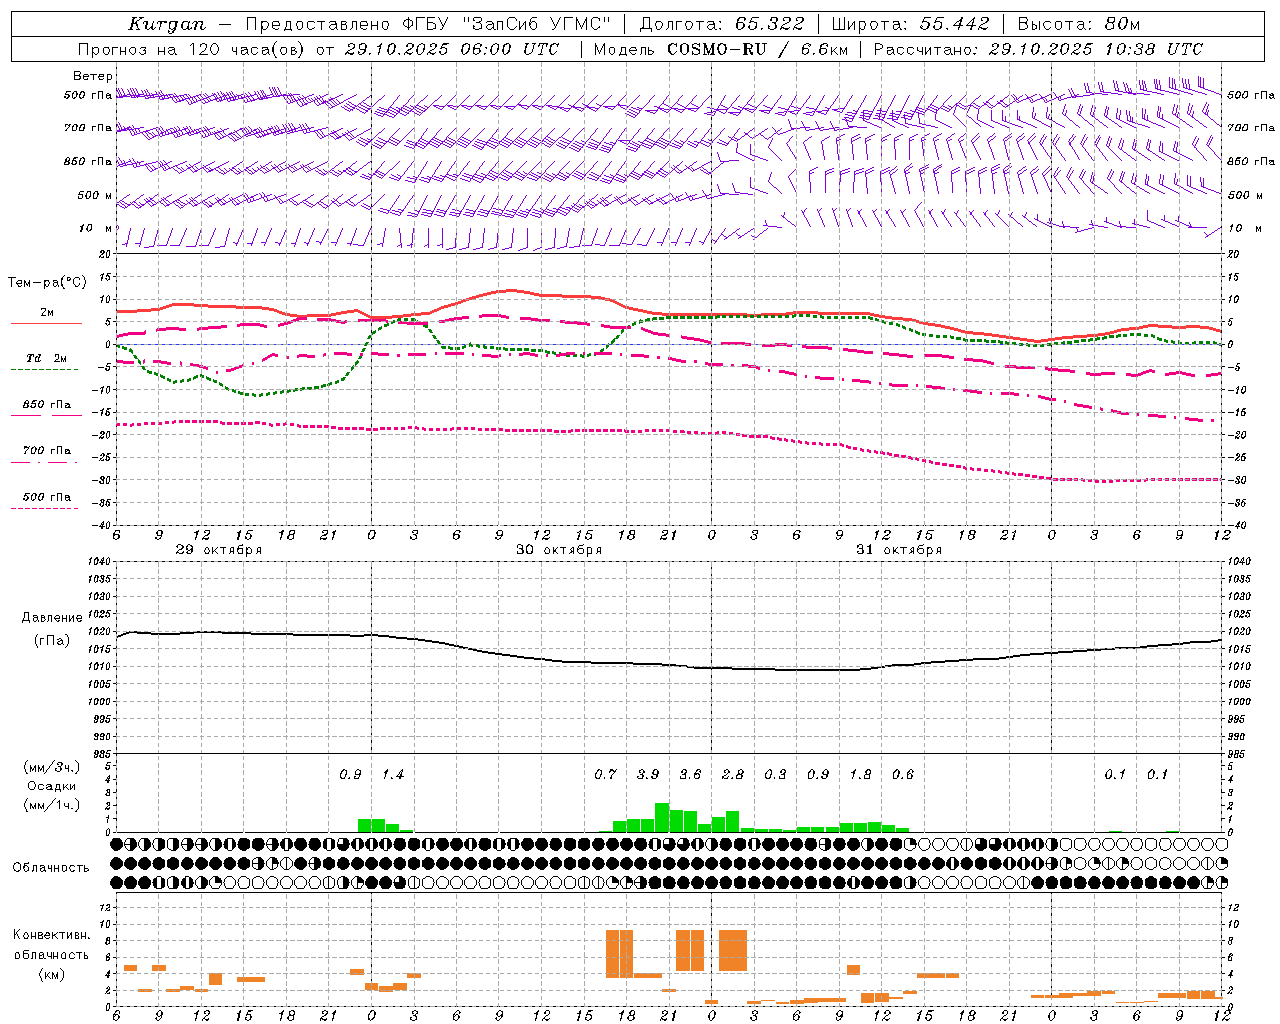Click the Конвективн. convective cloud label
The height and width of the screenshot is (1024, 1280).
point(51,935)
